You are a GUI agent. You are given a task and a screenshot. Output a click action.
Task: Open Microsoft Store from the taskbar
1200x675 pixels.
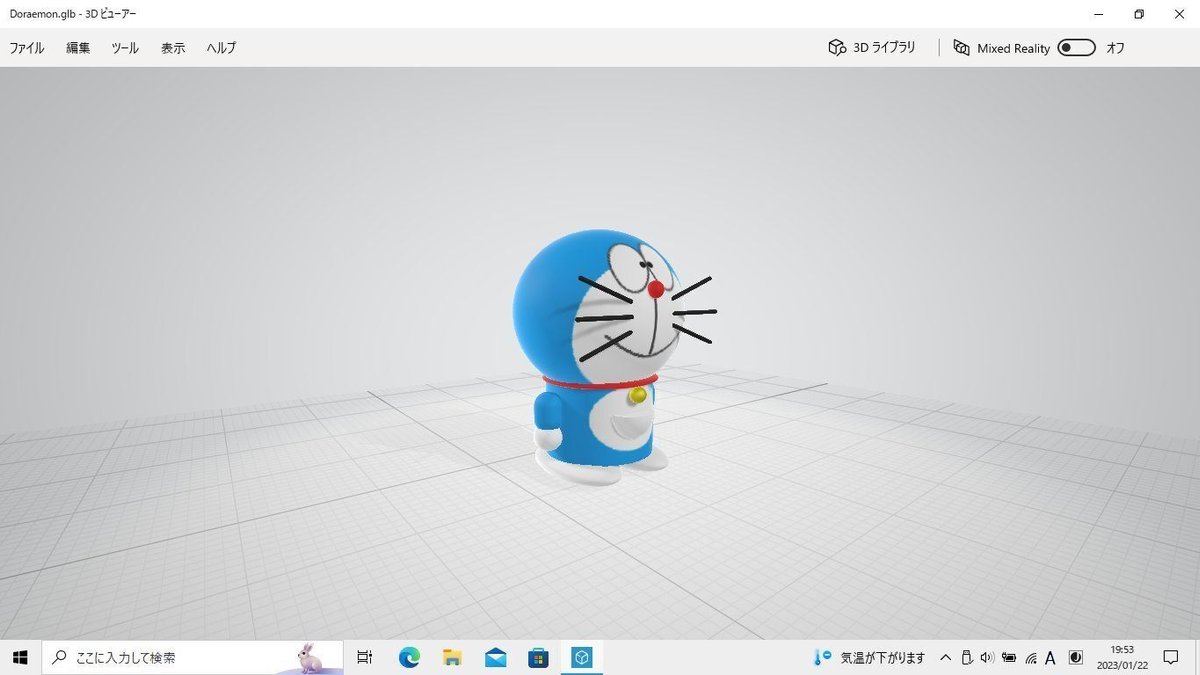(x=538, y=657)
